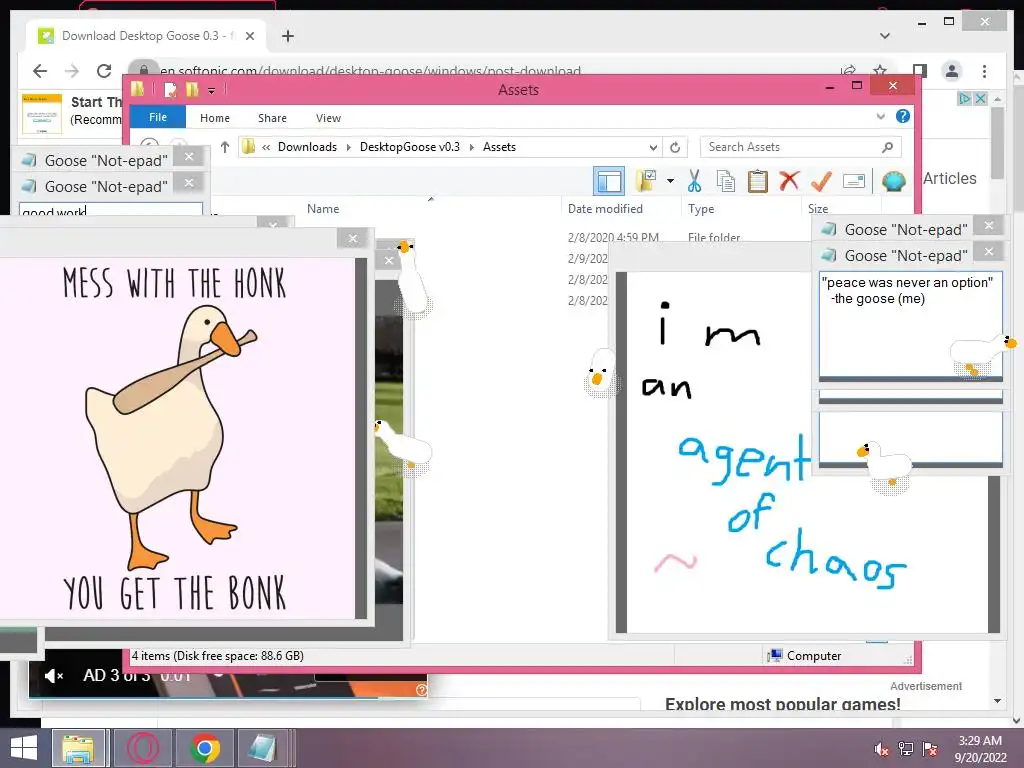Click the Cut scissors icon in Assets toolbar
The width and height of the screenshot is (1024, 768).
(694, 181)
